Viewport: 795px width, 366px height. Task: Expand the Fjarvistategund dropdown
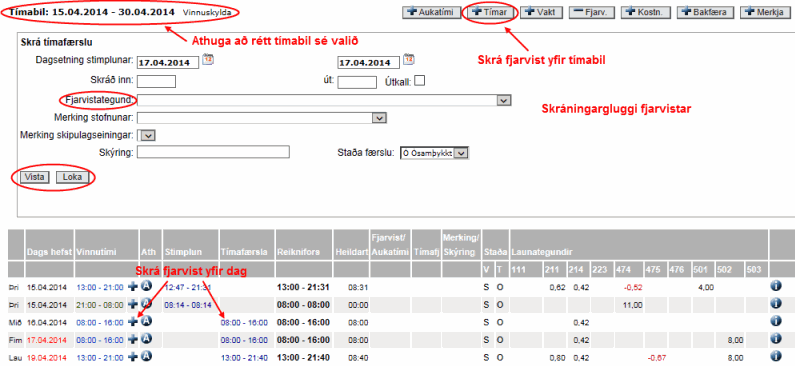tap(503, 100)
